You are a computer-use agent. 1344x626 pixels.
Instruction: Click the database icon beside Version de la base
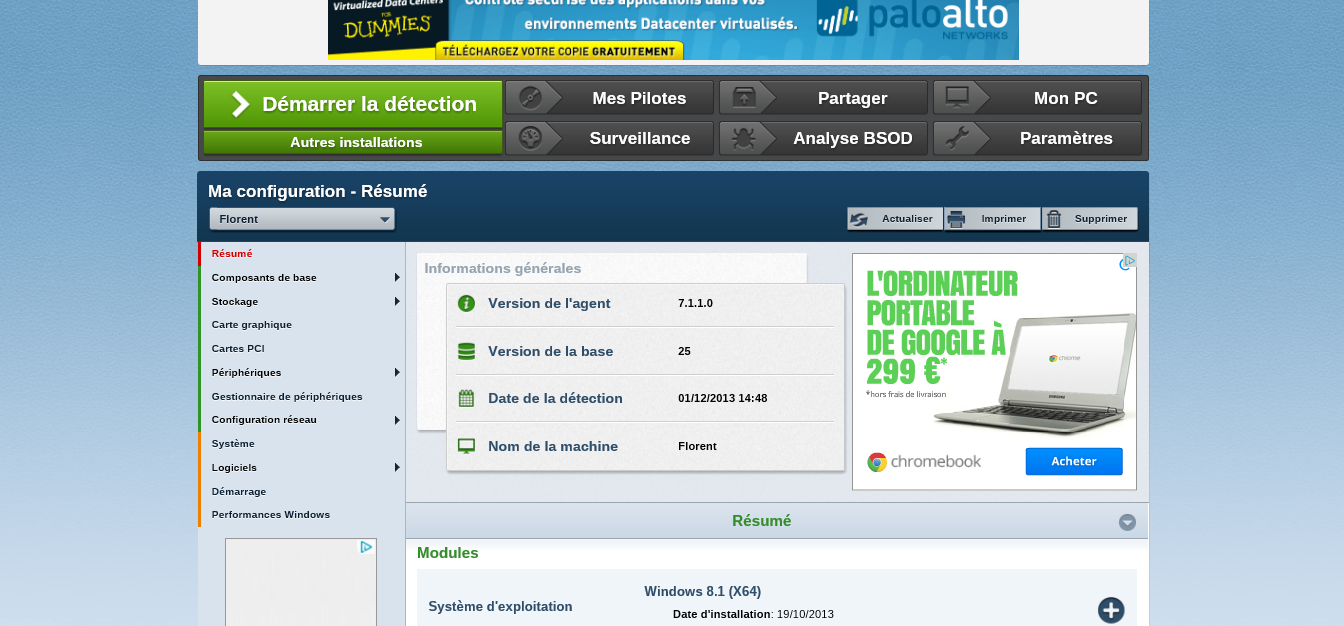point(466,351)
